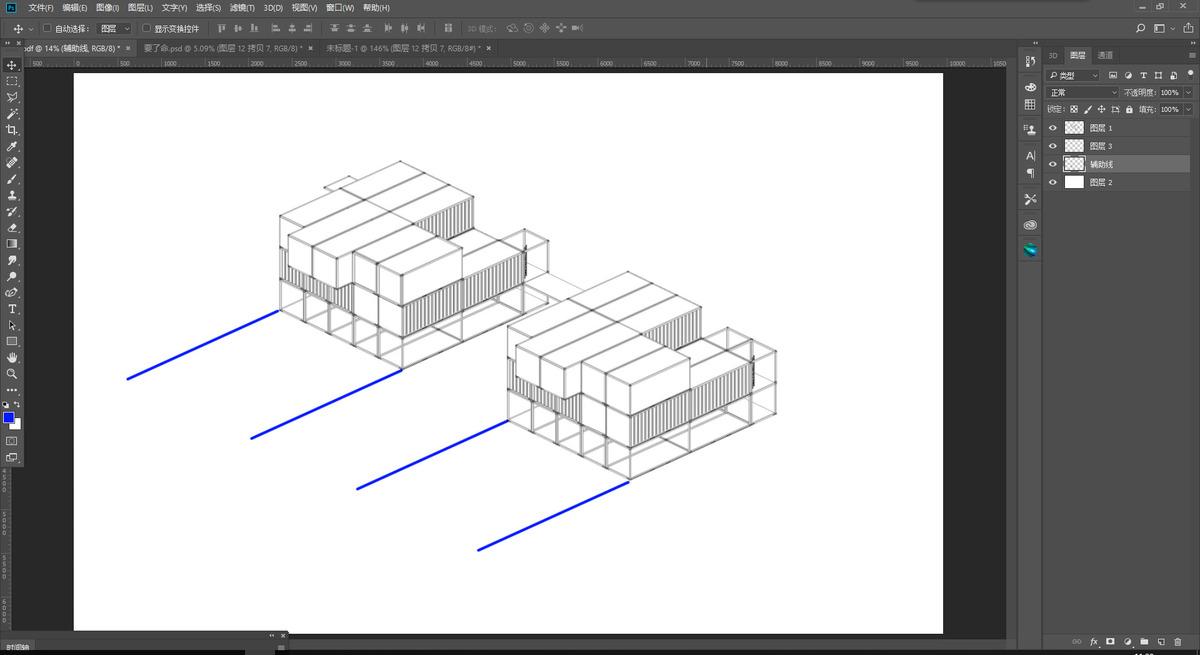Hide 图层 2 with its eye icon

click(x=1052, y=182)
